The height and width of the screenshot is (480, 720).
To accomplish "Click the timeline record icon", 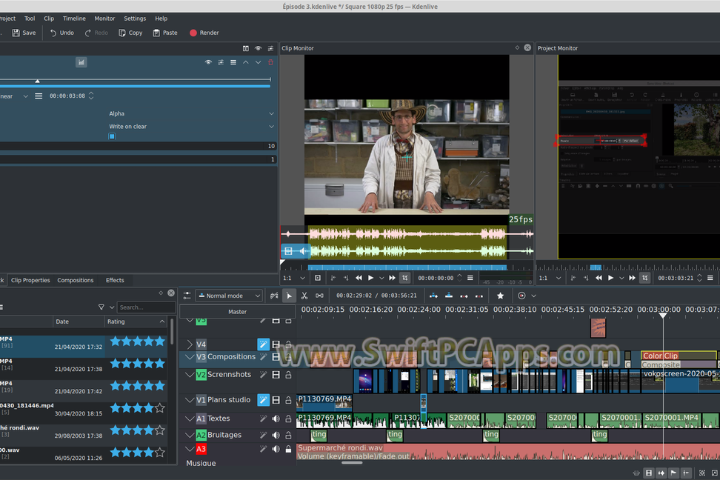I will [x=522, y=296].
